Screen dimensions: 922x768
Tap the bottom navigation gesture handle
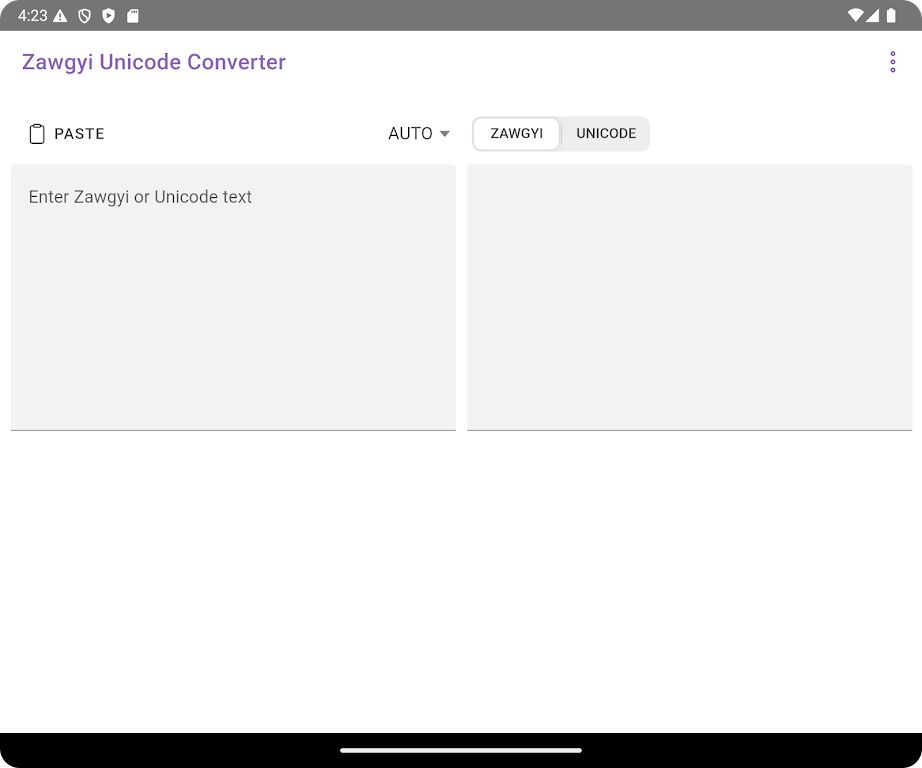coord(461,750)
